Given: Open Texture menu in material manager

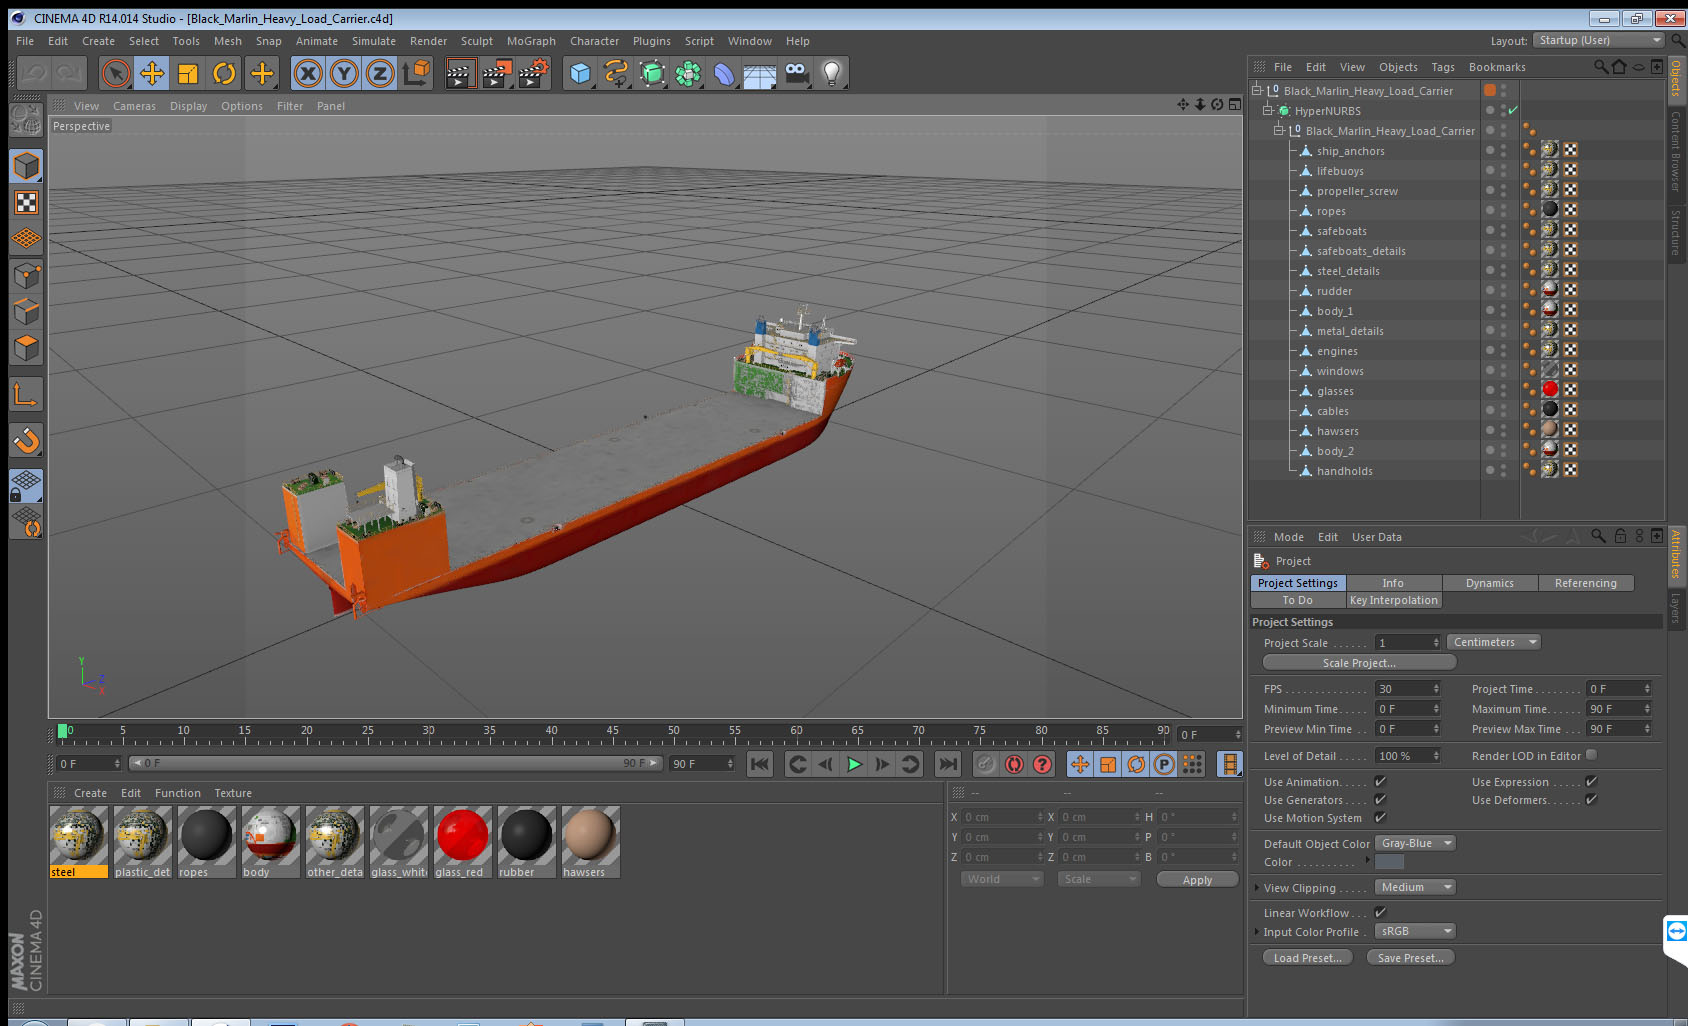Looking at the screenshot, I should click(233, 793).
